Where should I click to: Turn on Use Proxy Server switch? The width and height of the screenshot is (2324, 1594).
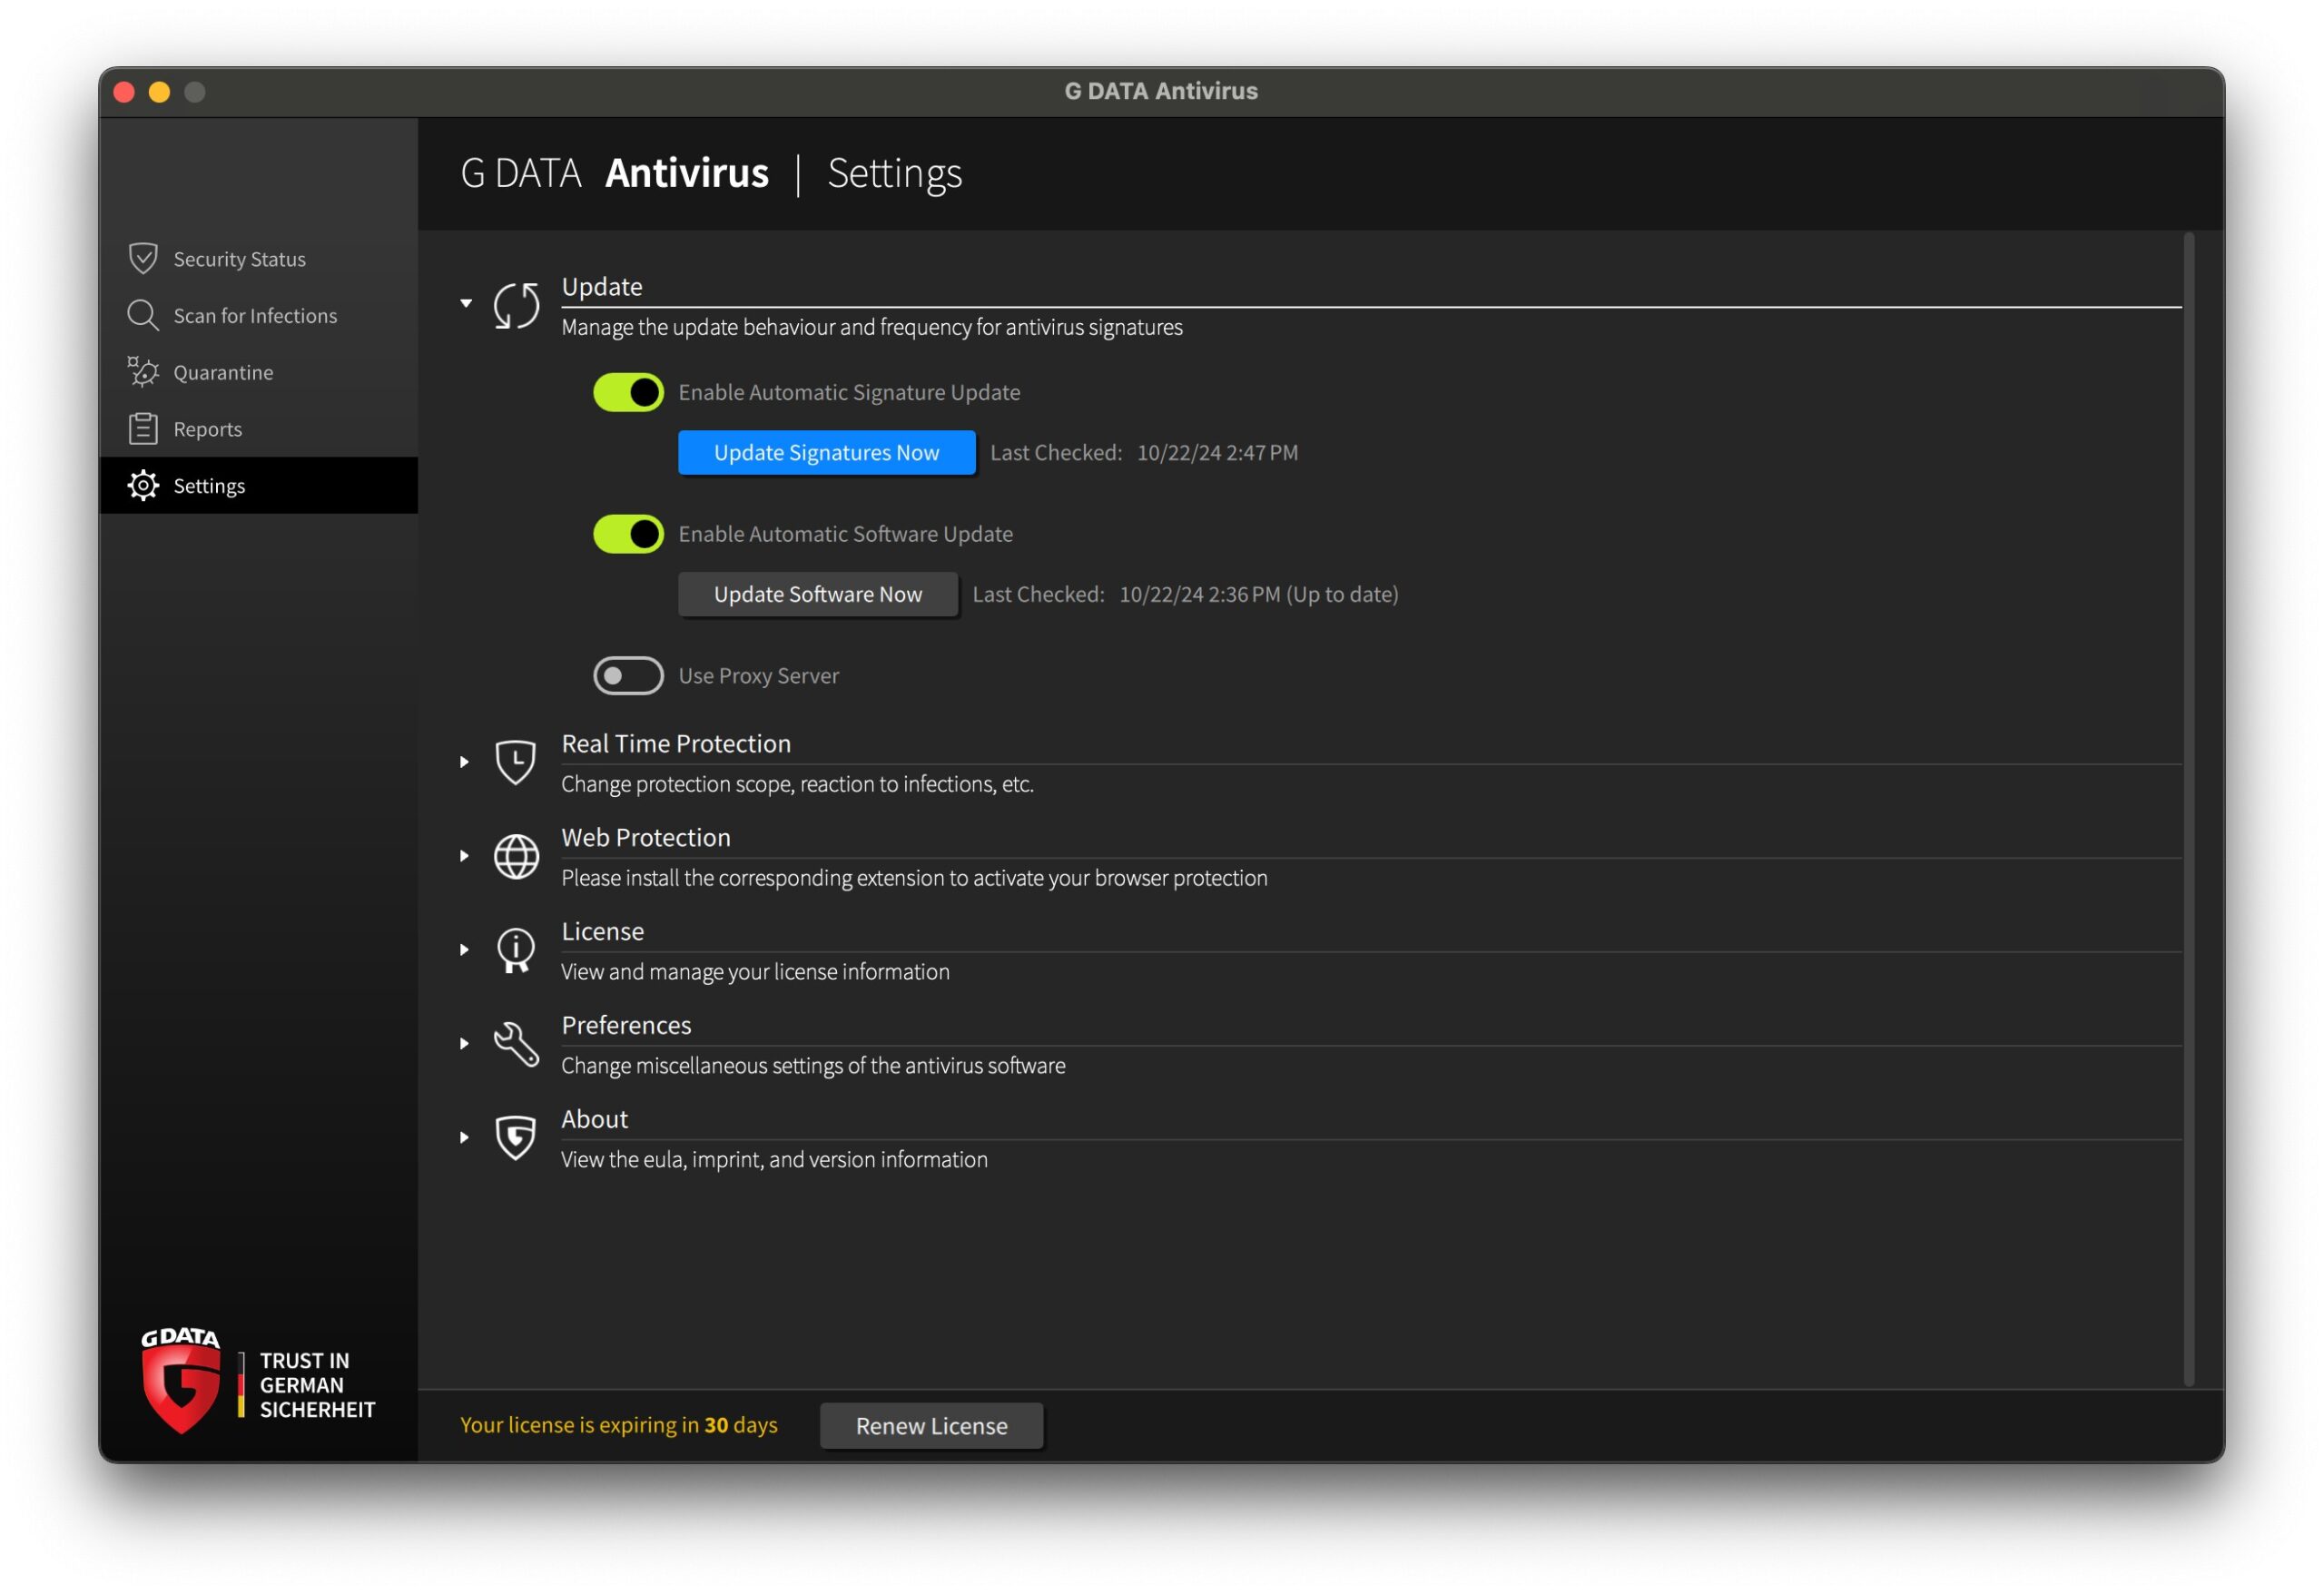628,676
